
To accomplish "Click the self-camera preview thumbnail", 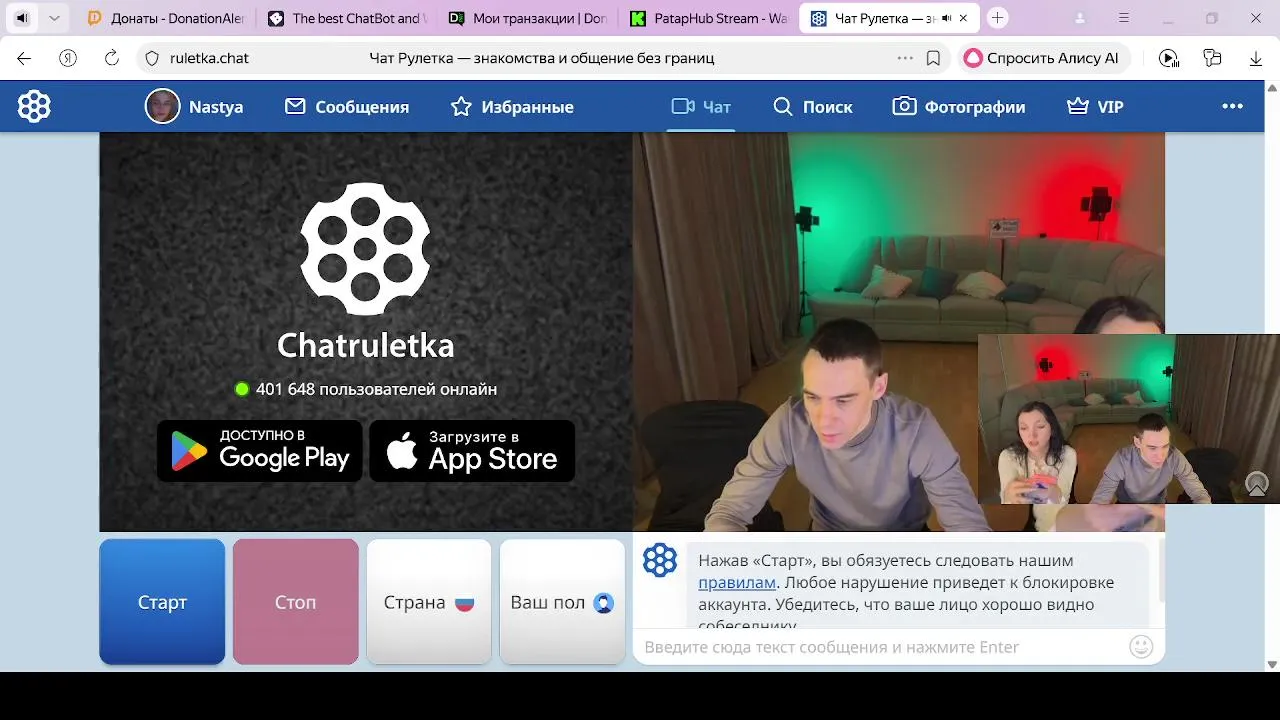I will coord(1128,419).
